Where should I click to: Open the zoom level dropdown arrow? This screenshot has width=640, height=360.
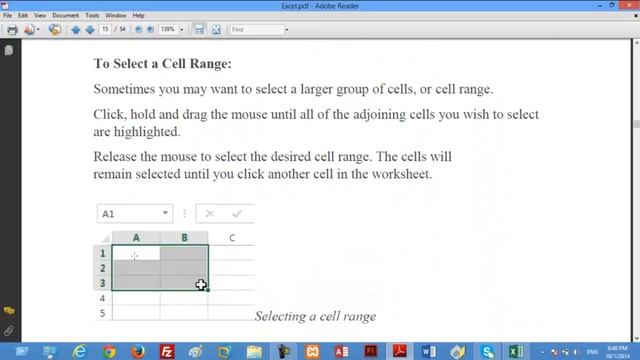[x=182, y=29]
